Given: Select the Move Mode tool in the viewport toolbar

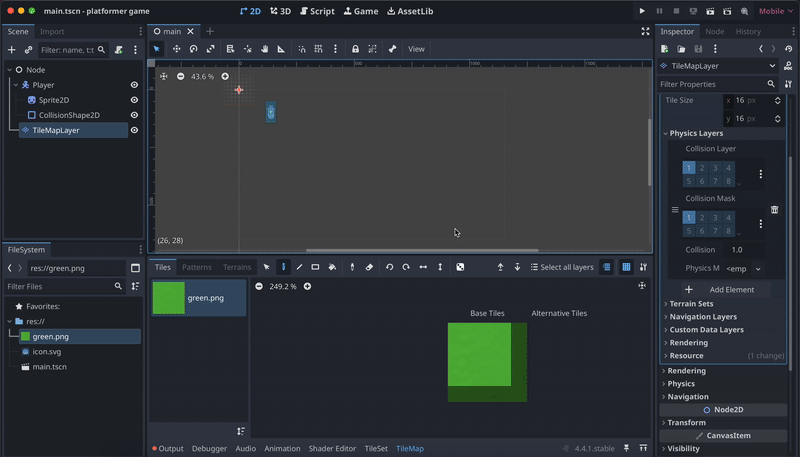Looking at the screenshot, I should click(176, 49).
